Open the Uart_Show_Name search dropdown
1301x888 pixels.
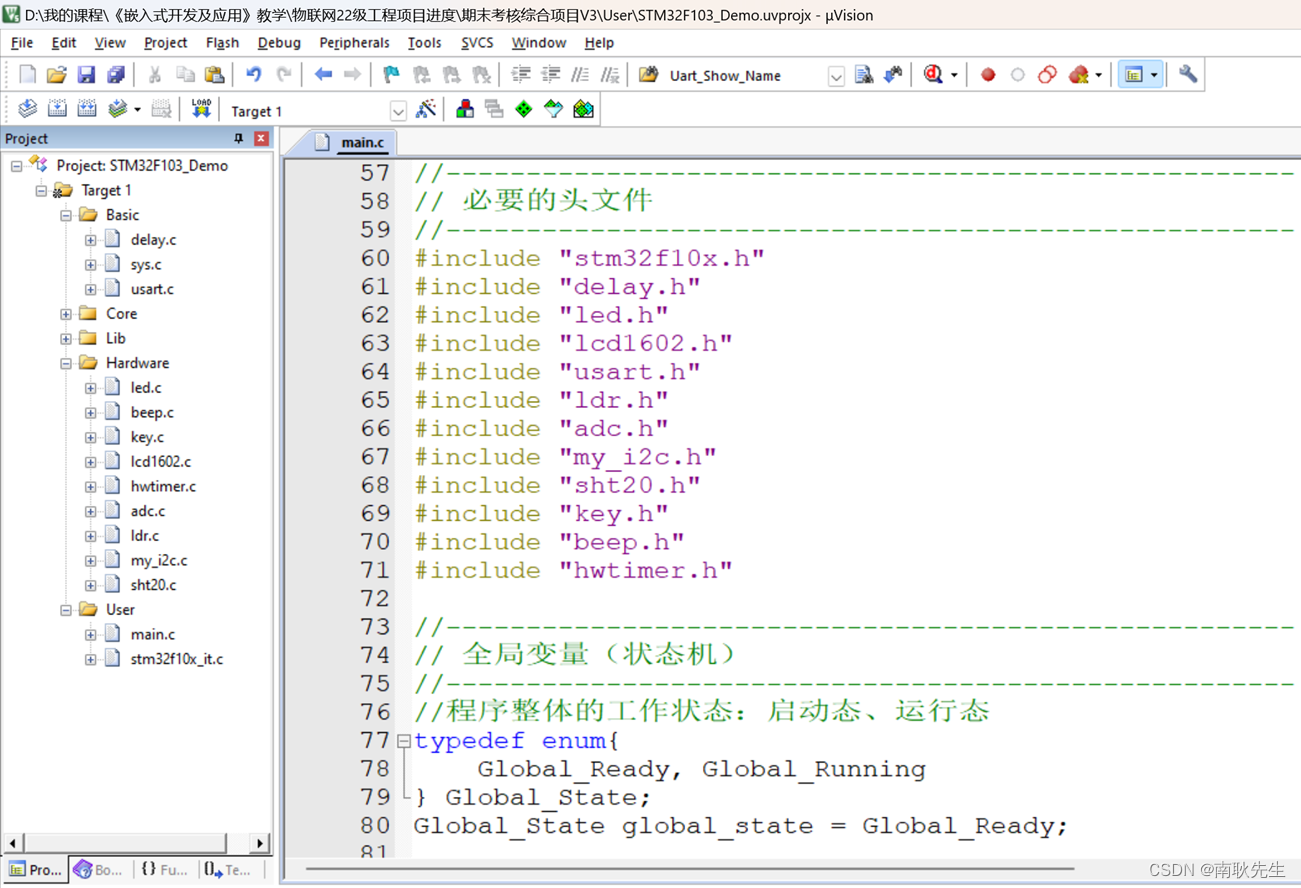point(836,76)
